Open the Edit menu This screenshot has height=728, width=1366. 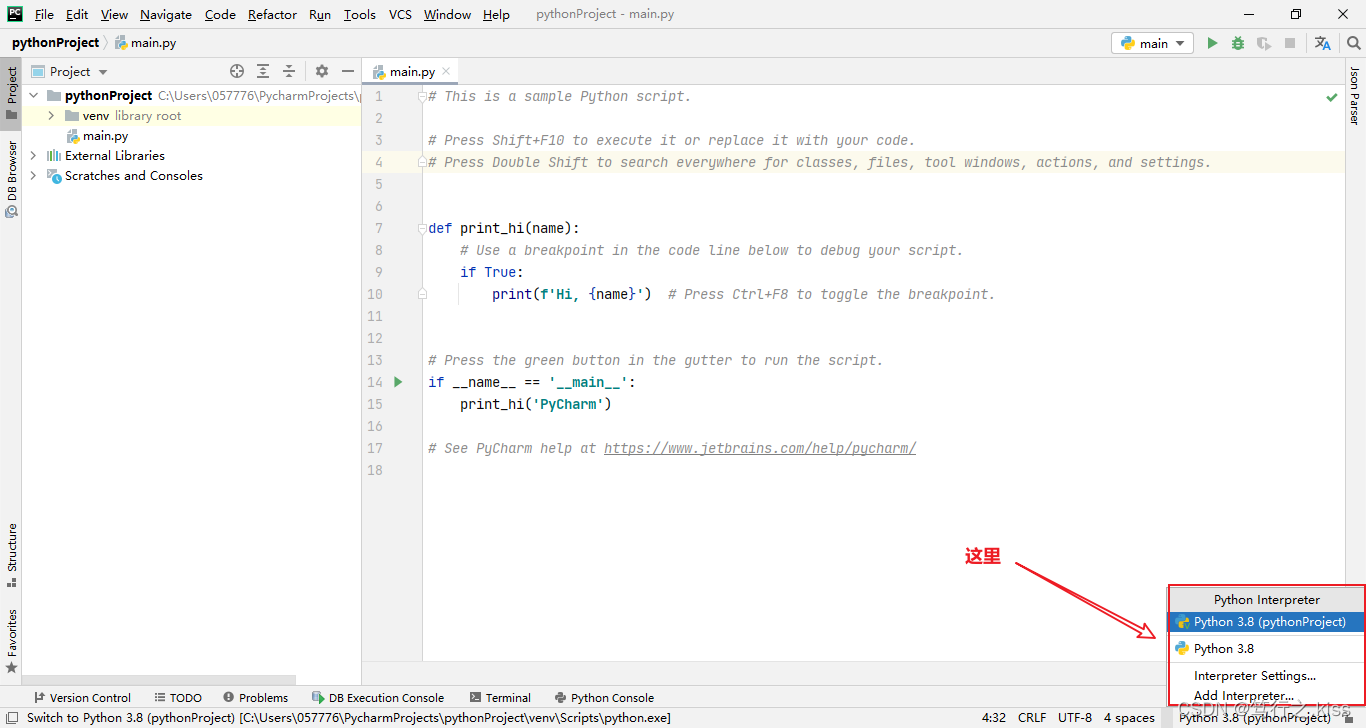tap(77, 14)
